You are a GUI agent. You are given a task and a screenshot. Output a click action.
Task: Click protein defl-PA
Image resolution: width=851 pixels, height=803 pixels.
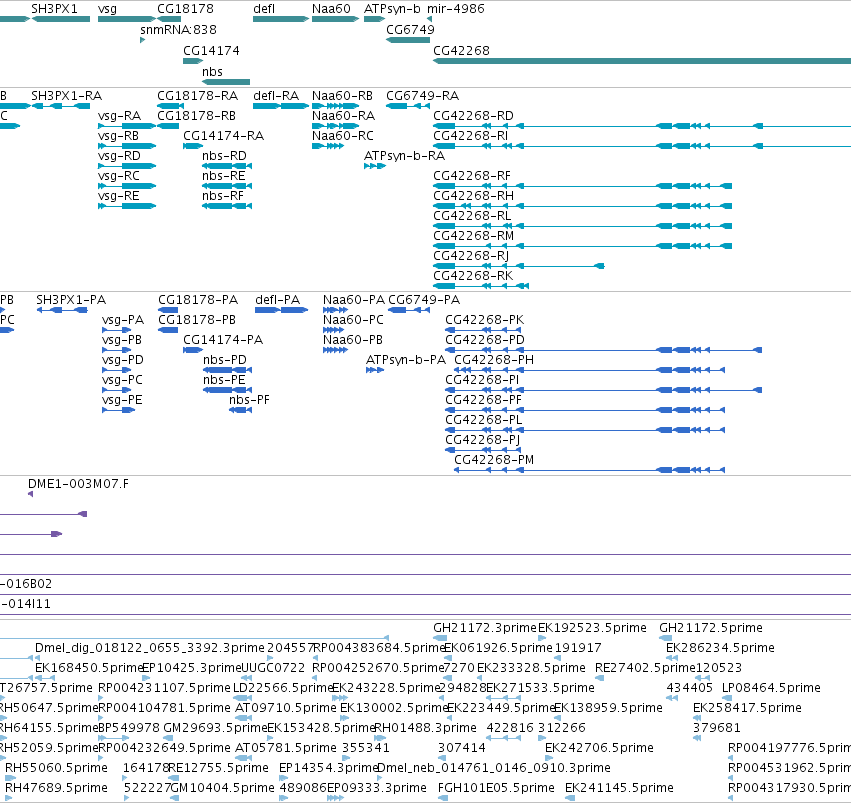click(x=277, y=300)
